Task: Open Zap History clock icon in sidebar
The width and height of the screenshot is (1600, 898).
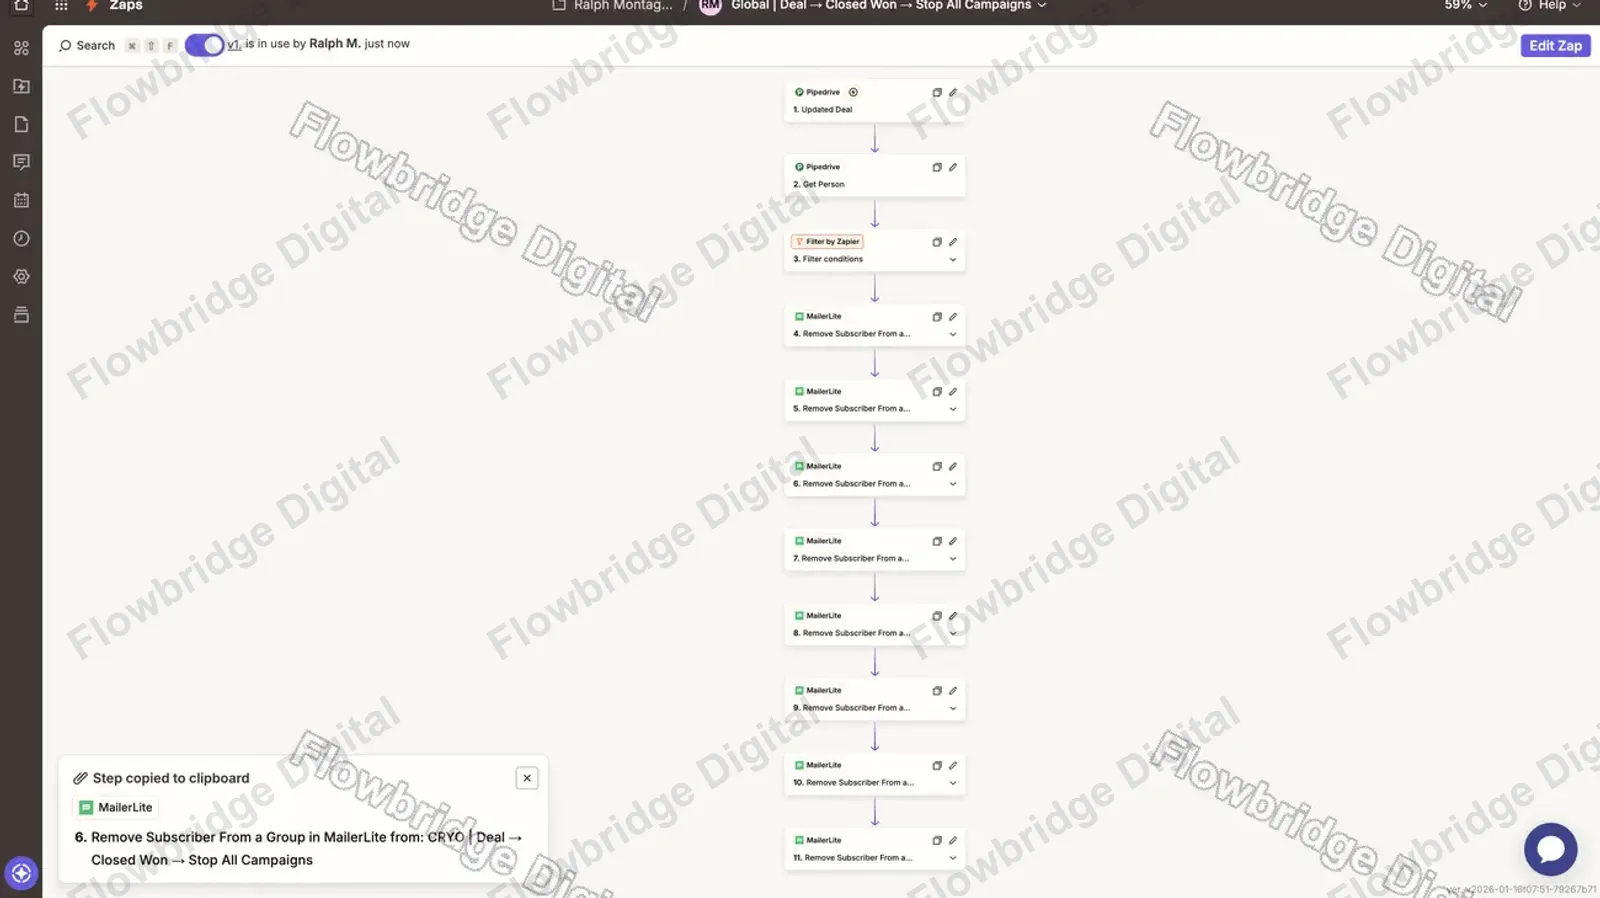Action: coord(21,239)
